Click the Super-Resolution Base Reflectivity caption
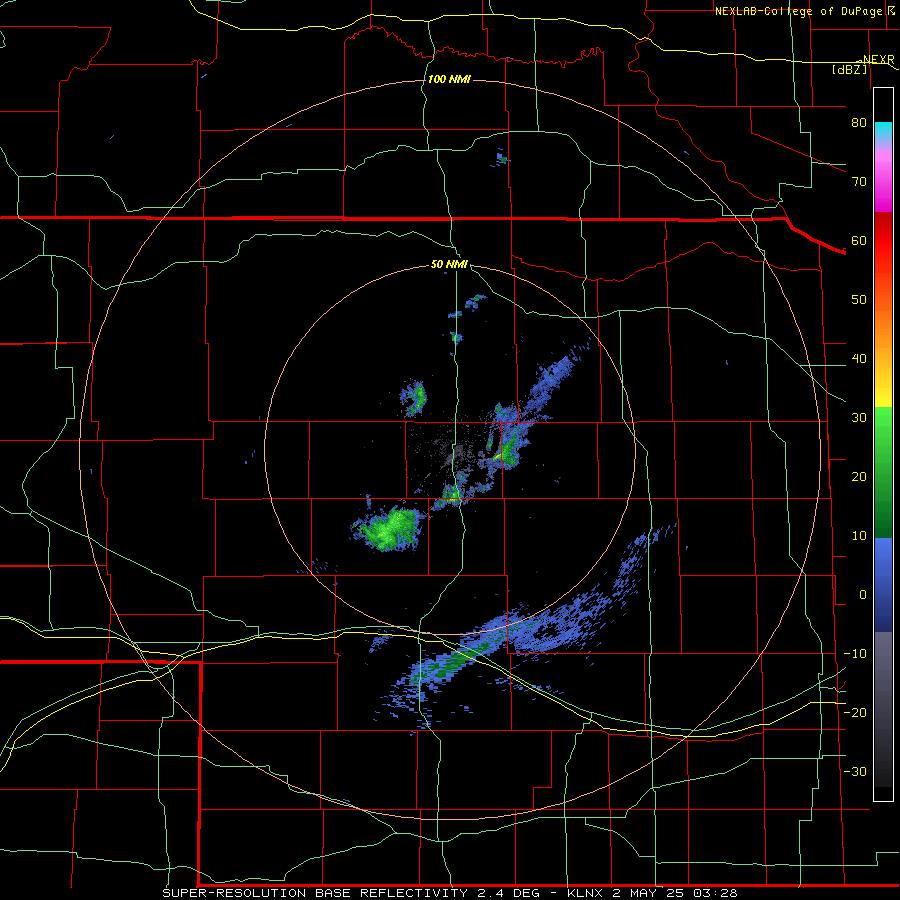Screen dimensions: 900x900 pyautogui.click(x=449, y=893)
